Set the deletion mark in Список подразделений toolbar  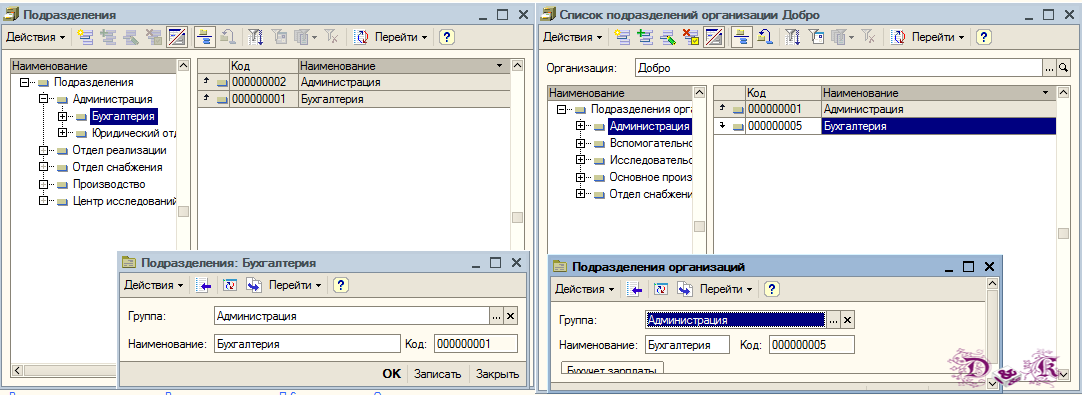690,37
